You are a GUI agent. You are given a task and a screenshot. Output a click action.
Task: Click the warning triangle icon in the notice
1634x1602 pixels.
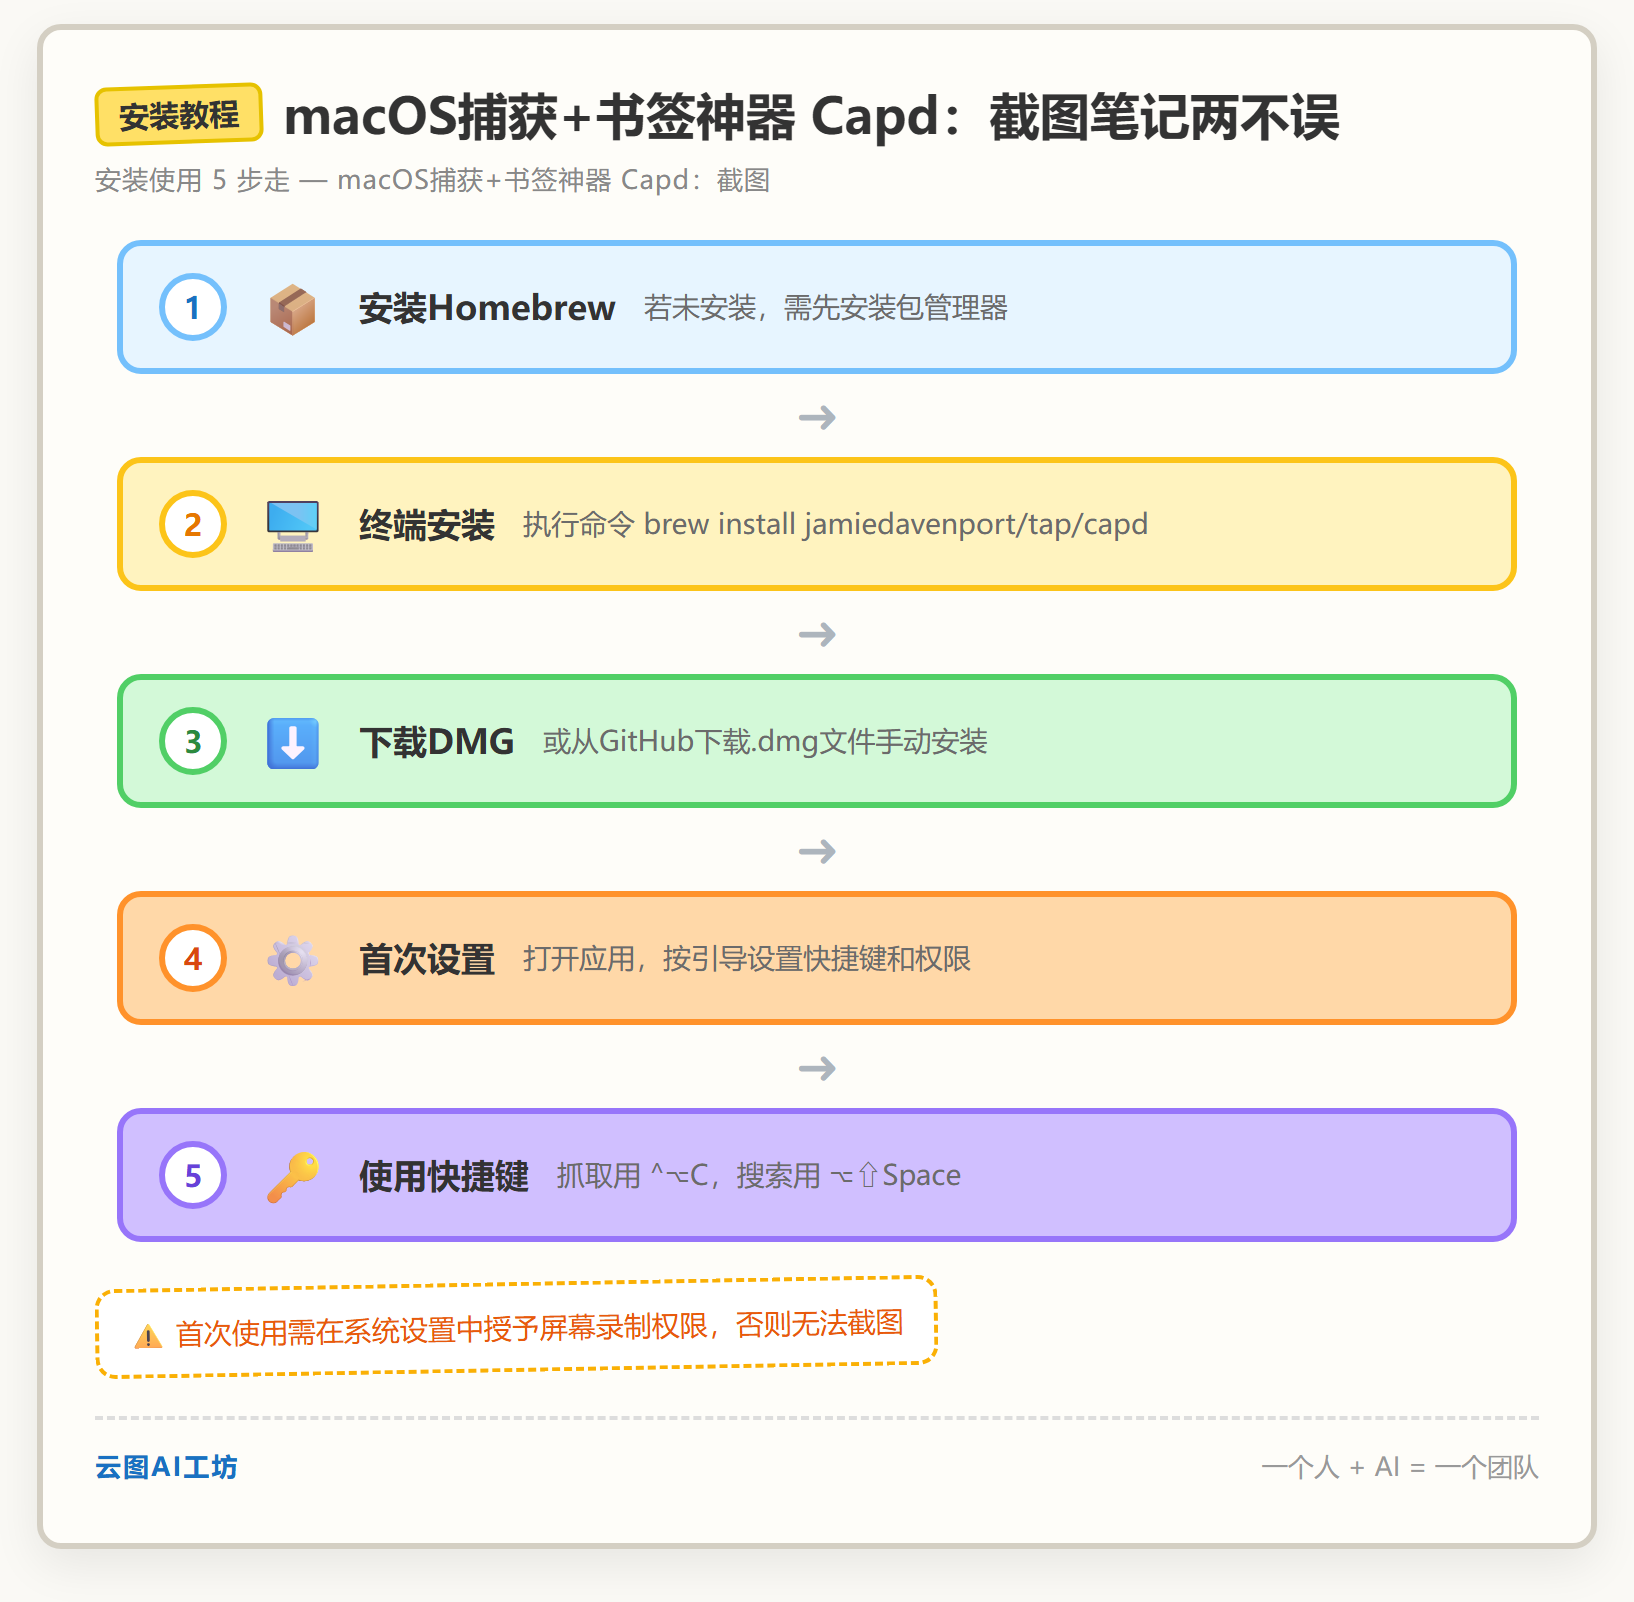[x=148, y=1336]
